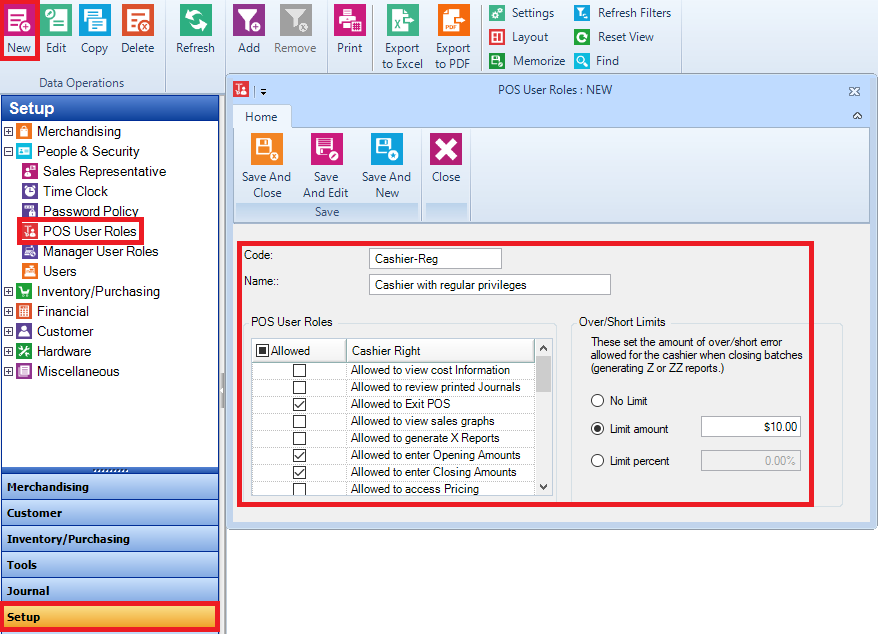Viewport: 878px width, 634px height.
Task: Create a new record with the New icon
Action: pyautogui.click(x=20, y=29)
